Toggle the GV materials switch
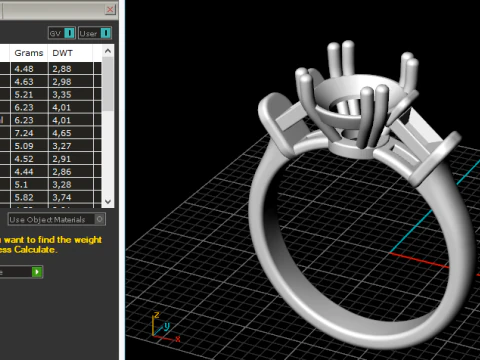 coord(62,33)
